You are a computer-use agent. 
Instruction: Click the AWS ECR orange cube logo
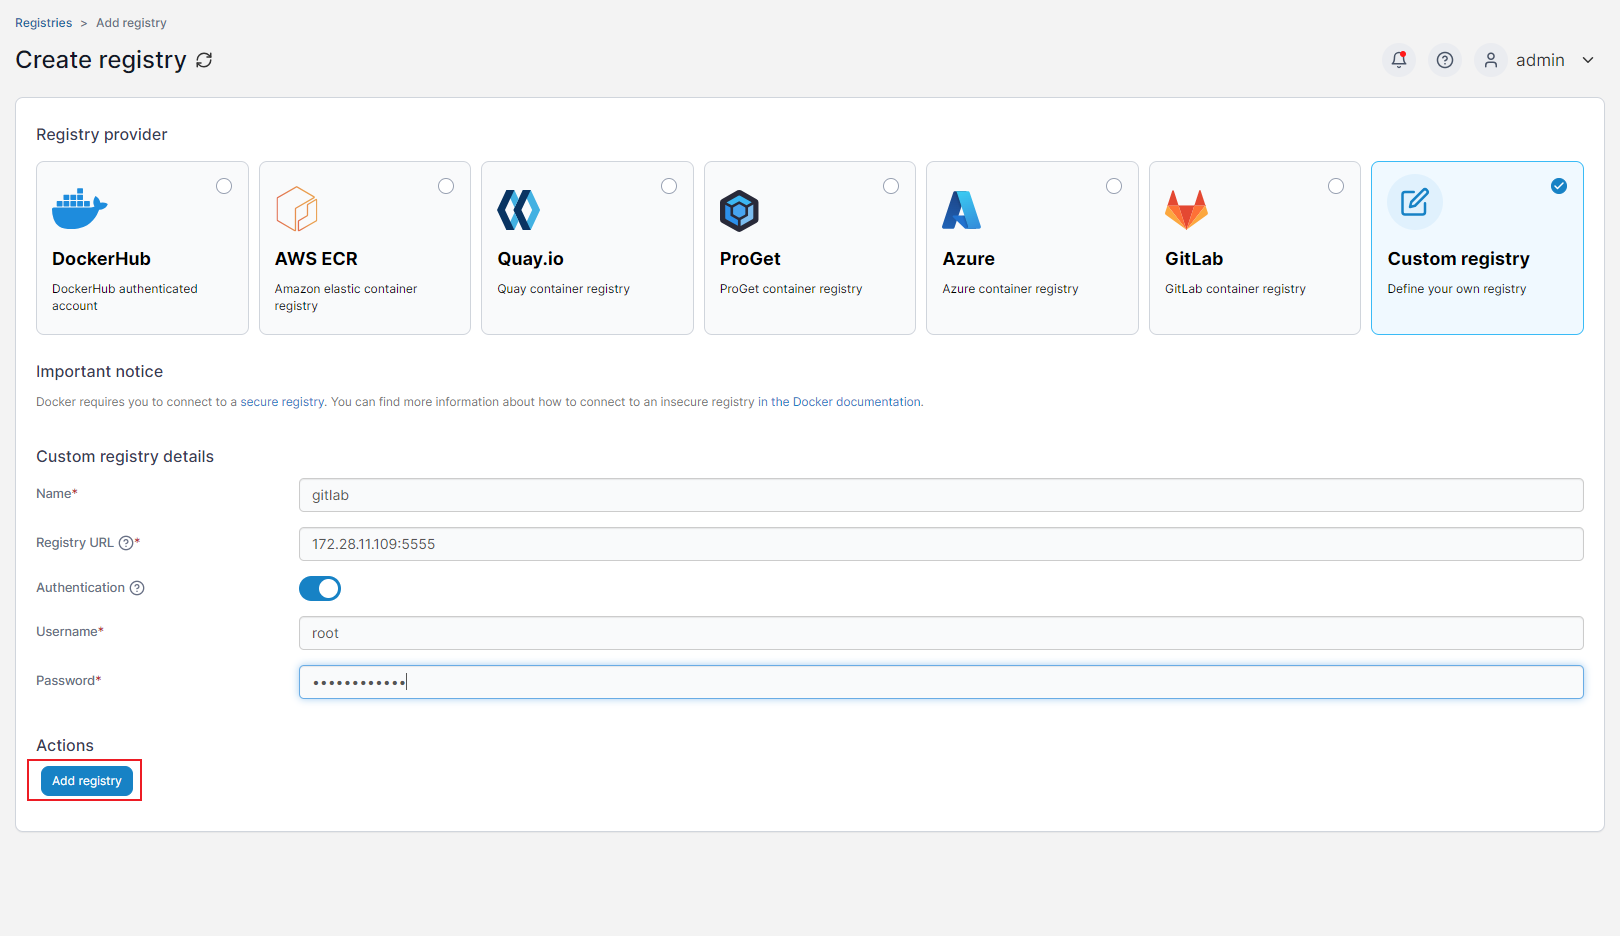tap(297, 209)
